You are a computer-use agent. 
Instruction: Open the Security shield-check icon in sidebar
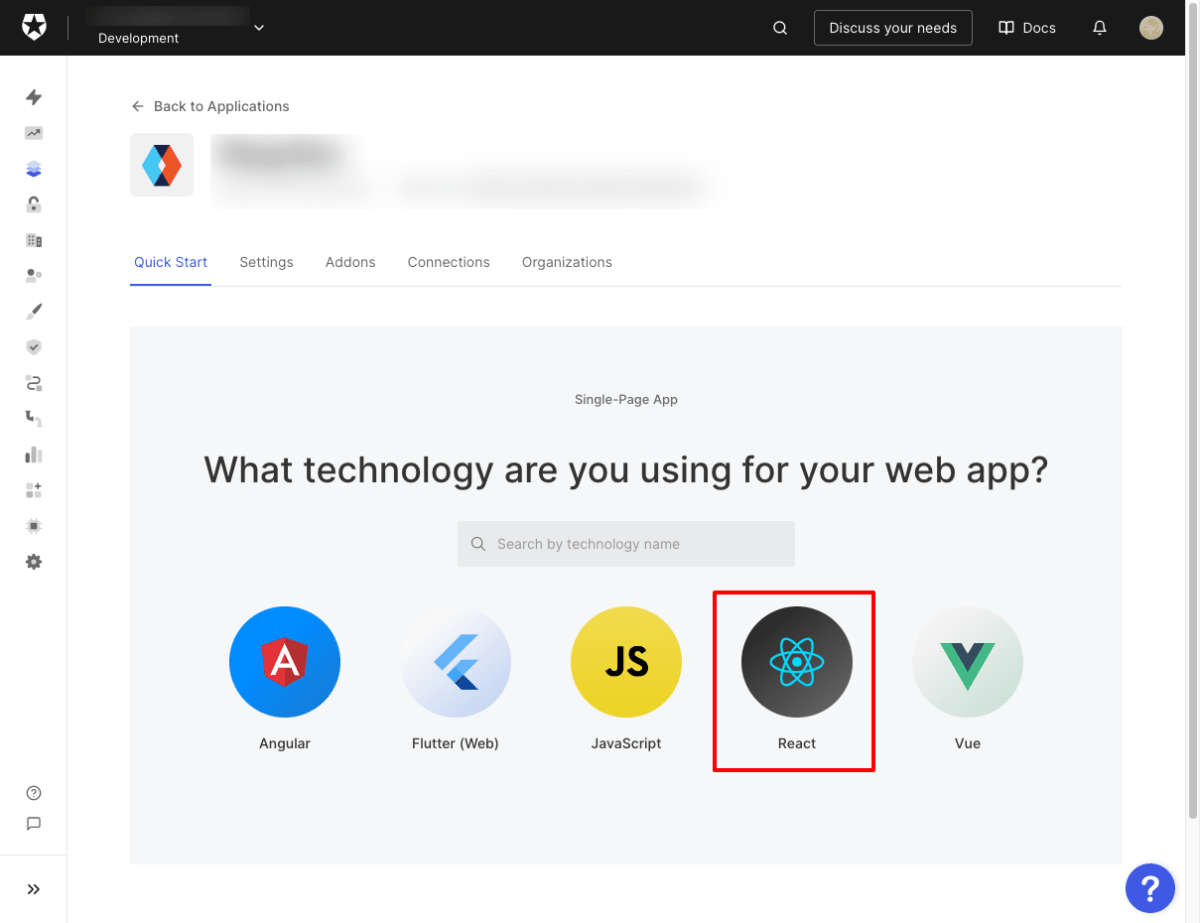point(34,347)
